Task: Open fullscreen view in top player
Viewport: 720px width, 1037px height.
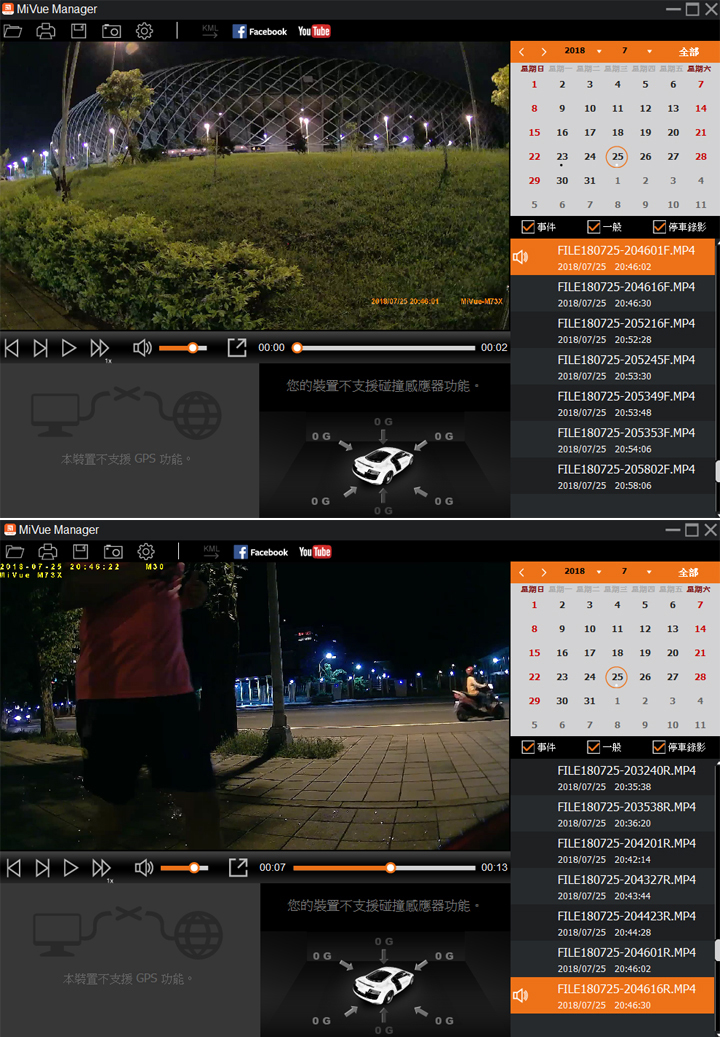Action: point(237,348)
